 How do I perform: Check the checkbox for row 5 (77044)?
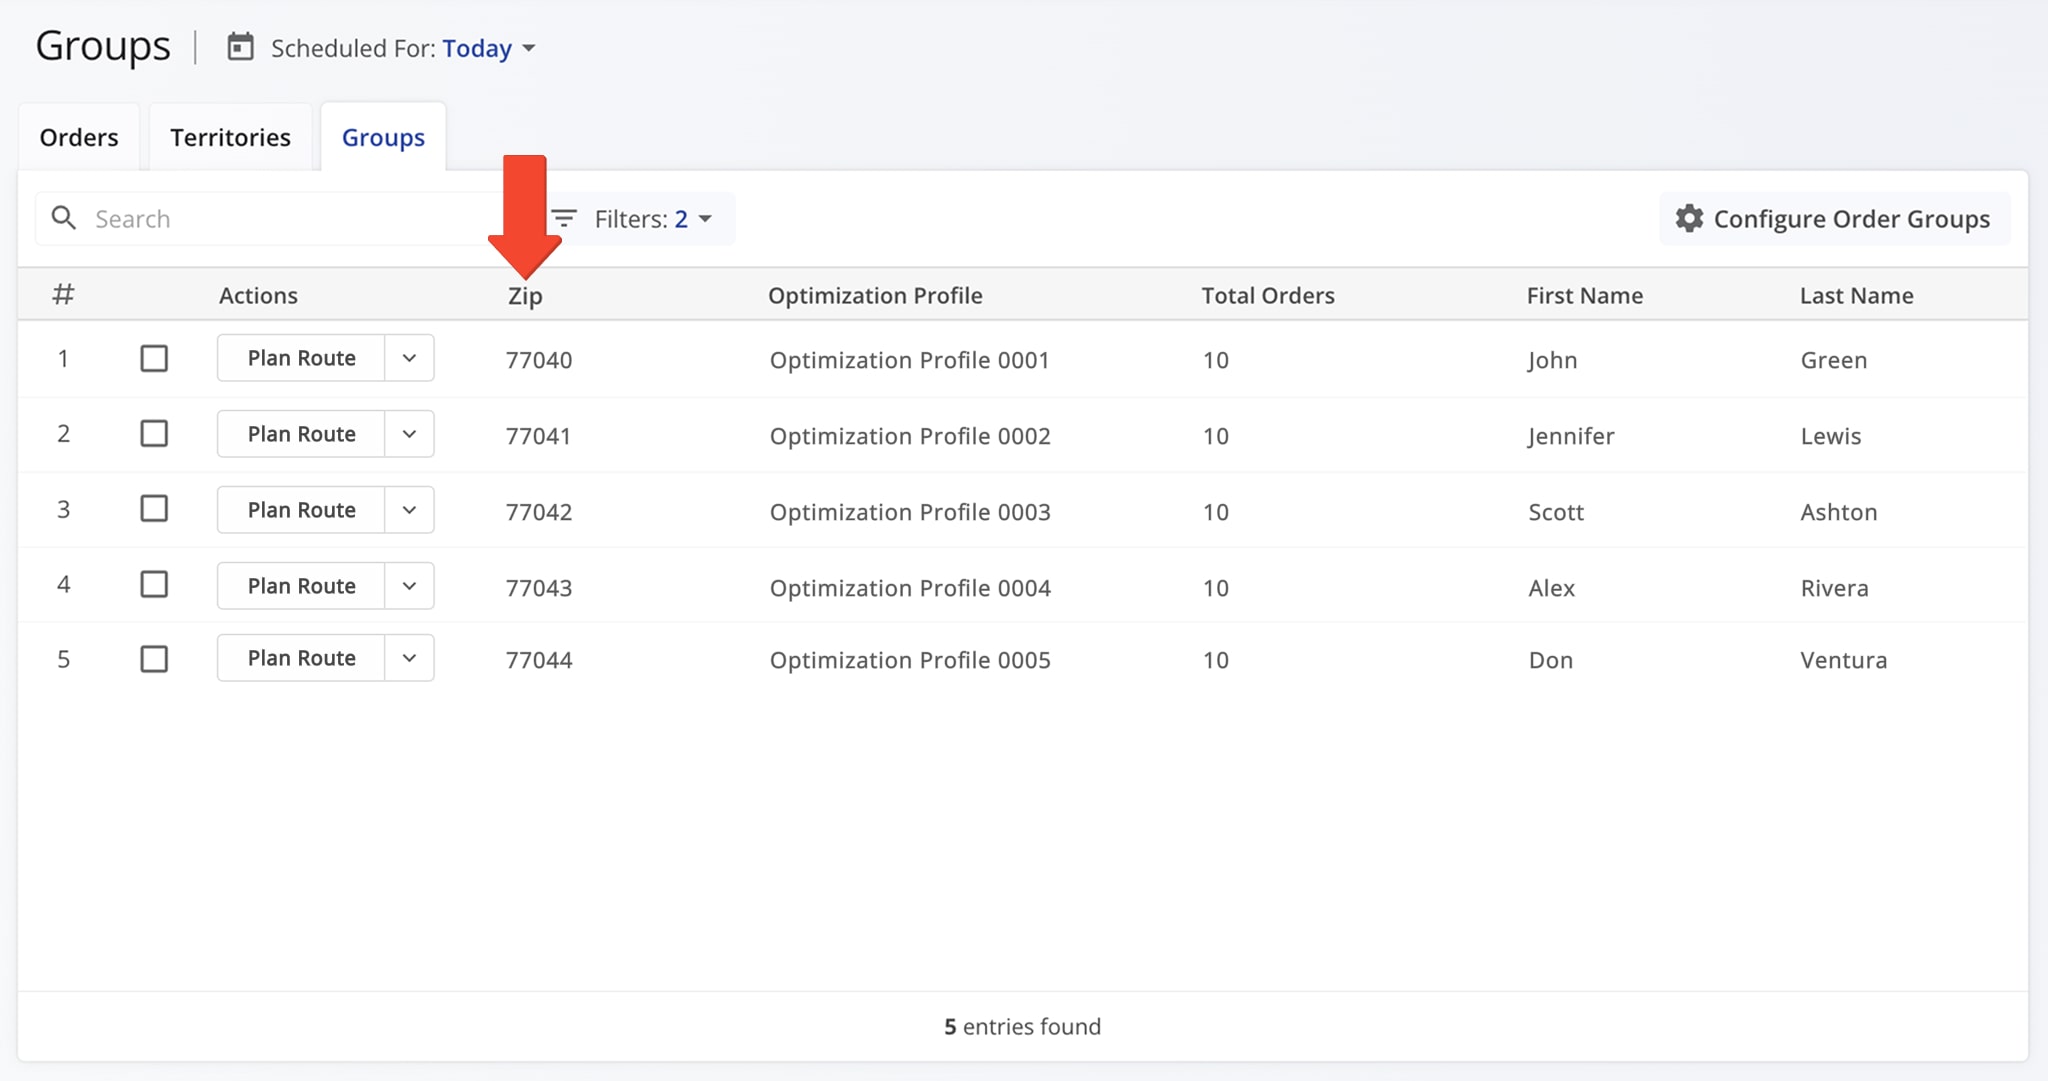(154, 659)
